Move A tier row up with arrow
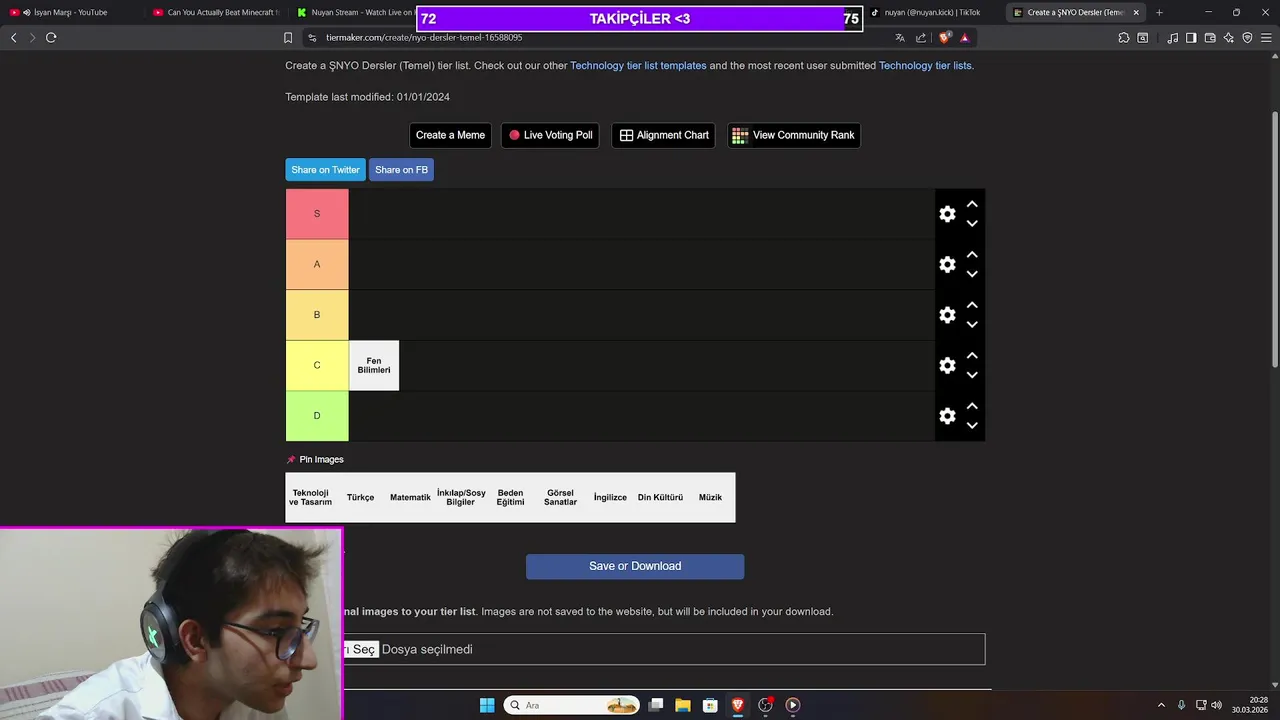1280x720 pixels. click(x=972, y=255)
